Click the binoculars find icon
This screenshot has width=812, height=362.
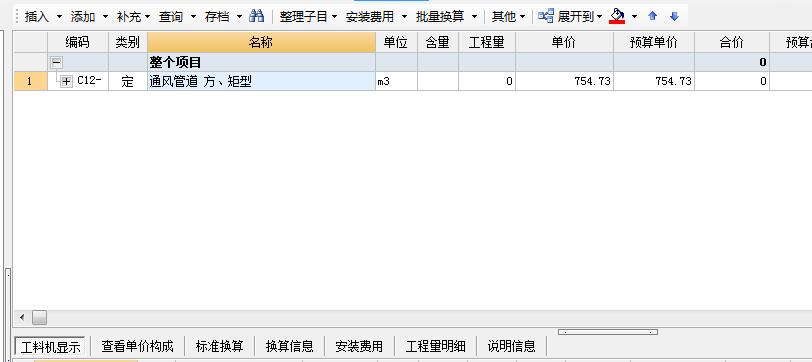[x=256, y=16]
